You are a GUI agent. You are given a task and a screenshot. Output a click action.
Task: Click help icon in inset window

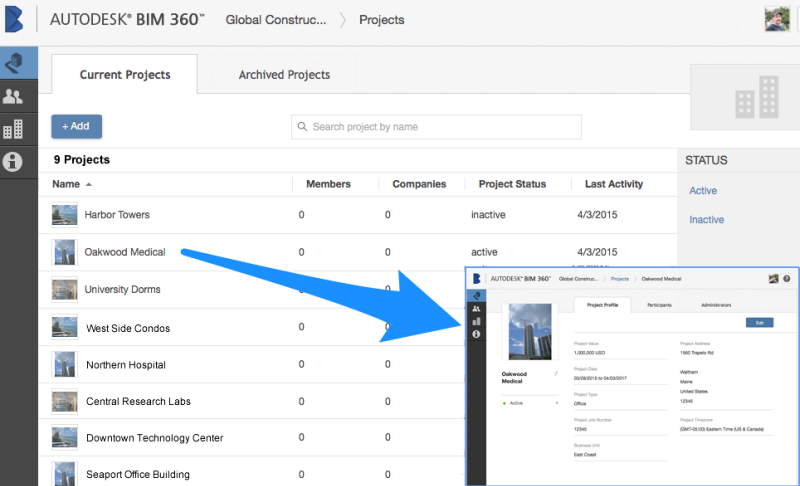click(787, 278)
